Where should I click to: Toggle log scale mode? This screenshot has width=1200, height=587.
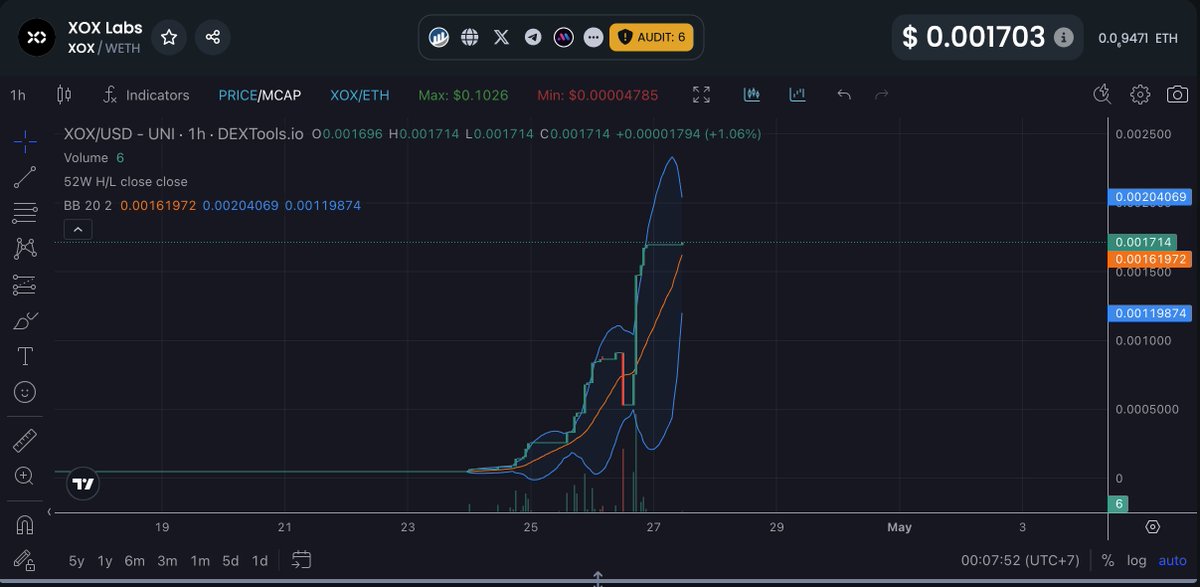point(1137,561)
